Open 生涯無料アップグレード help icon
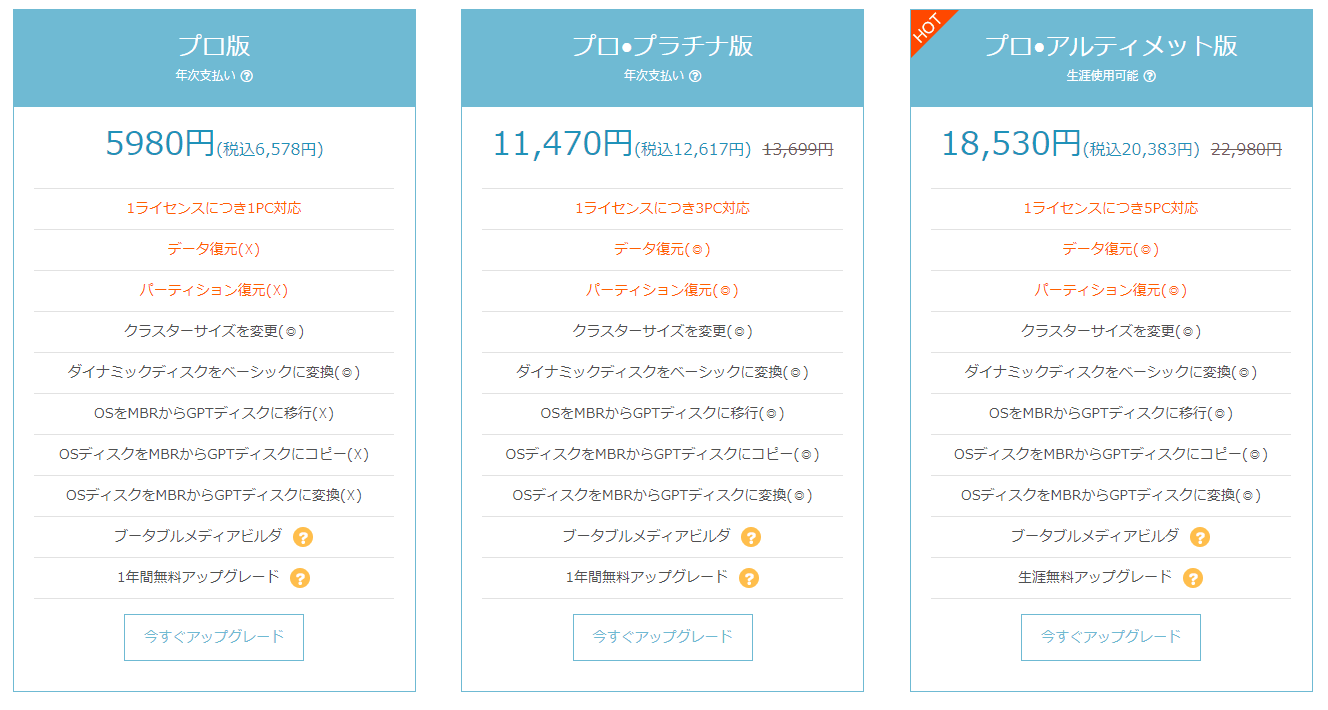 pyautogui.click(x=1192, y=578)
